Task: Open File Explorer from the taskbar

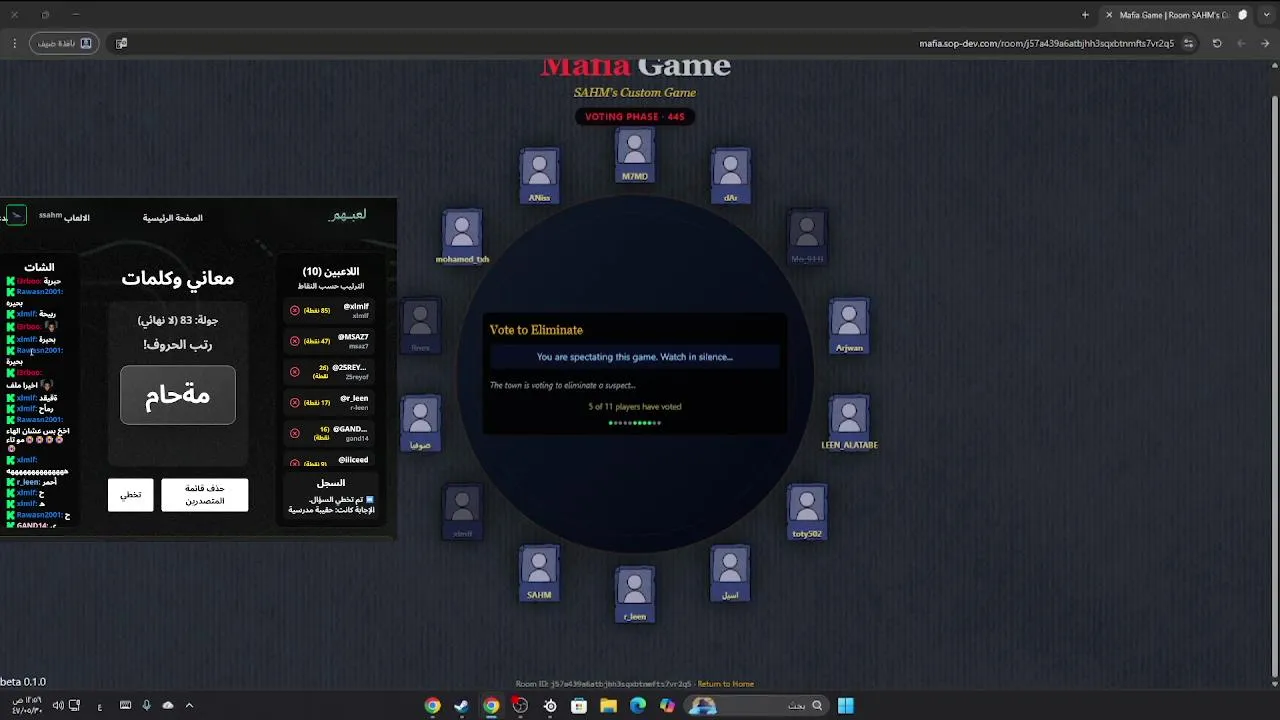Action: click(x=608, y=705)
